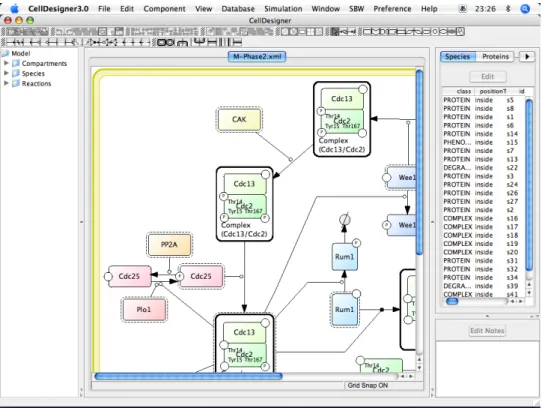Screen dimensions: 542x408
Task: Select the upper Rum1 node with phosphate
Action: click(345, 257)
